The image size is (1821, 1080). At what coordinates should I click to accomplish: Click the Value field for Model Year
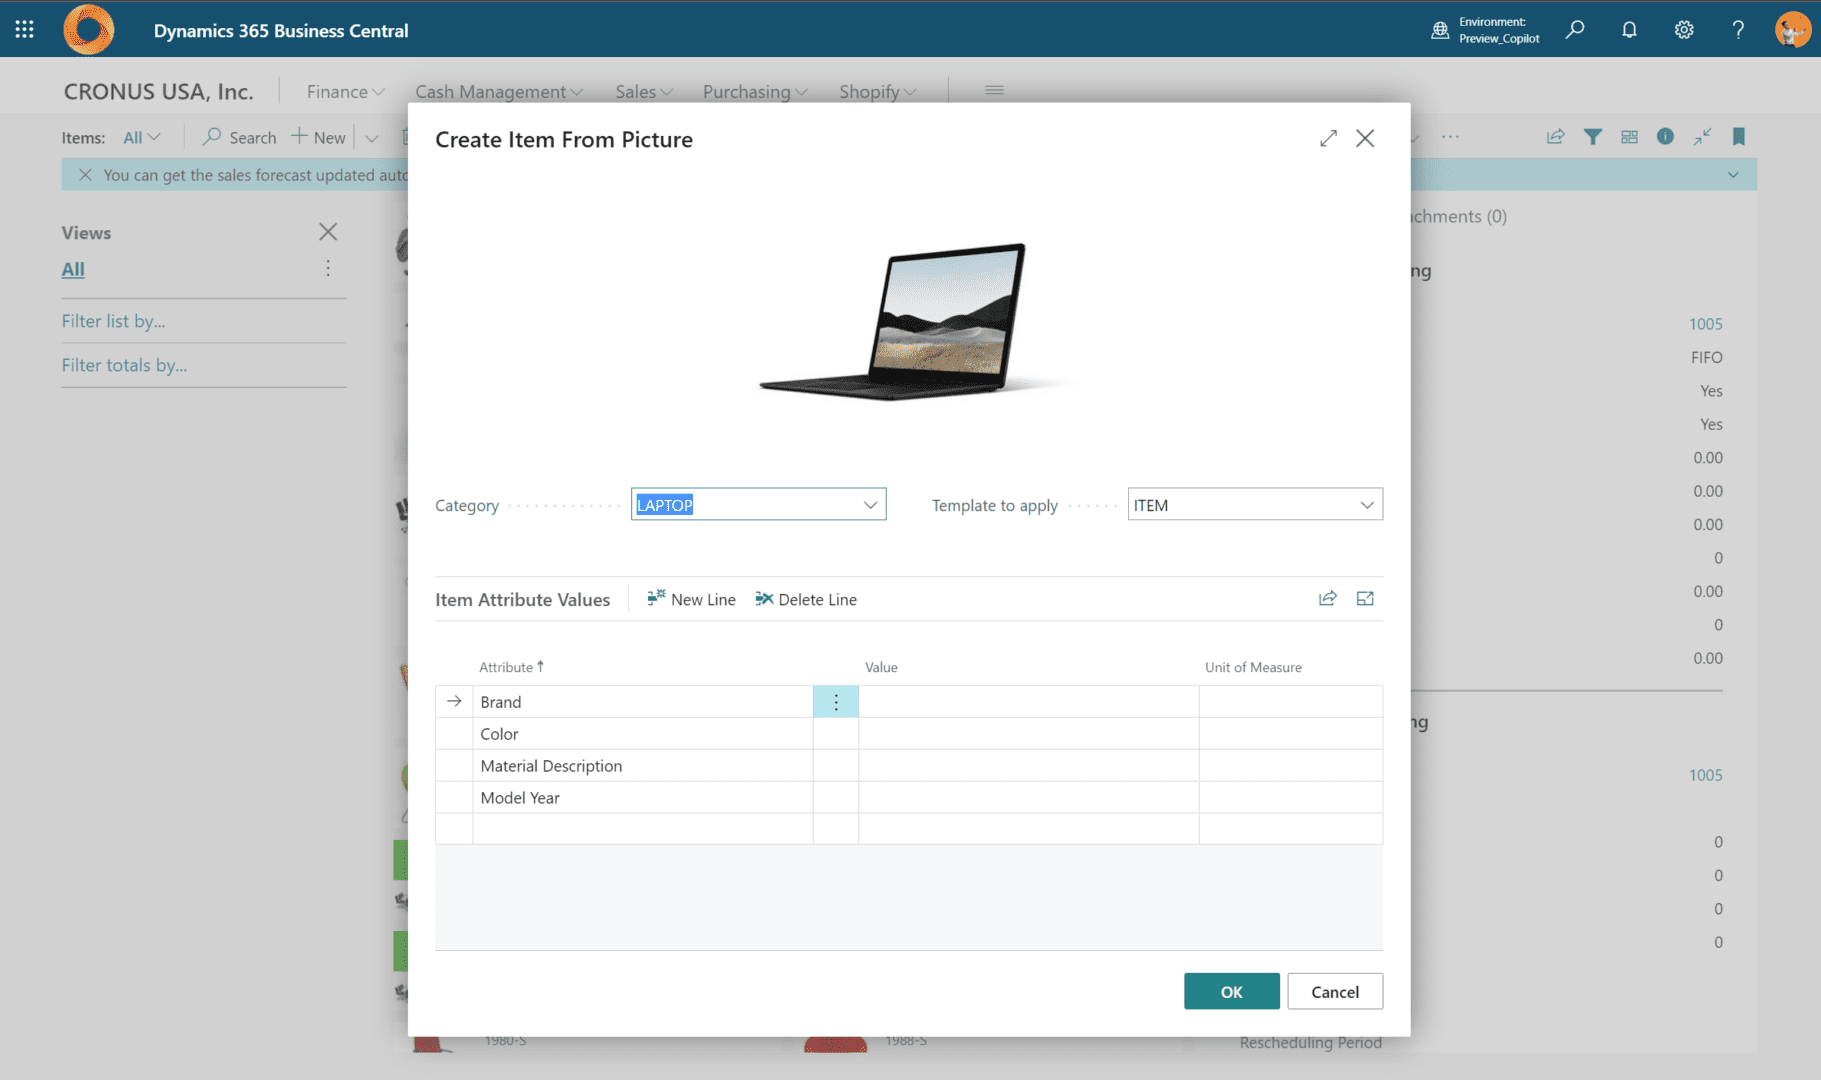[1028, 798]
